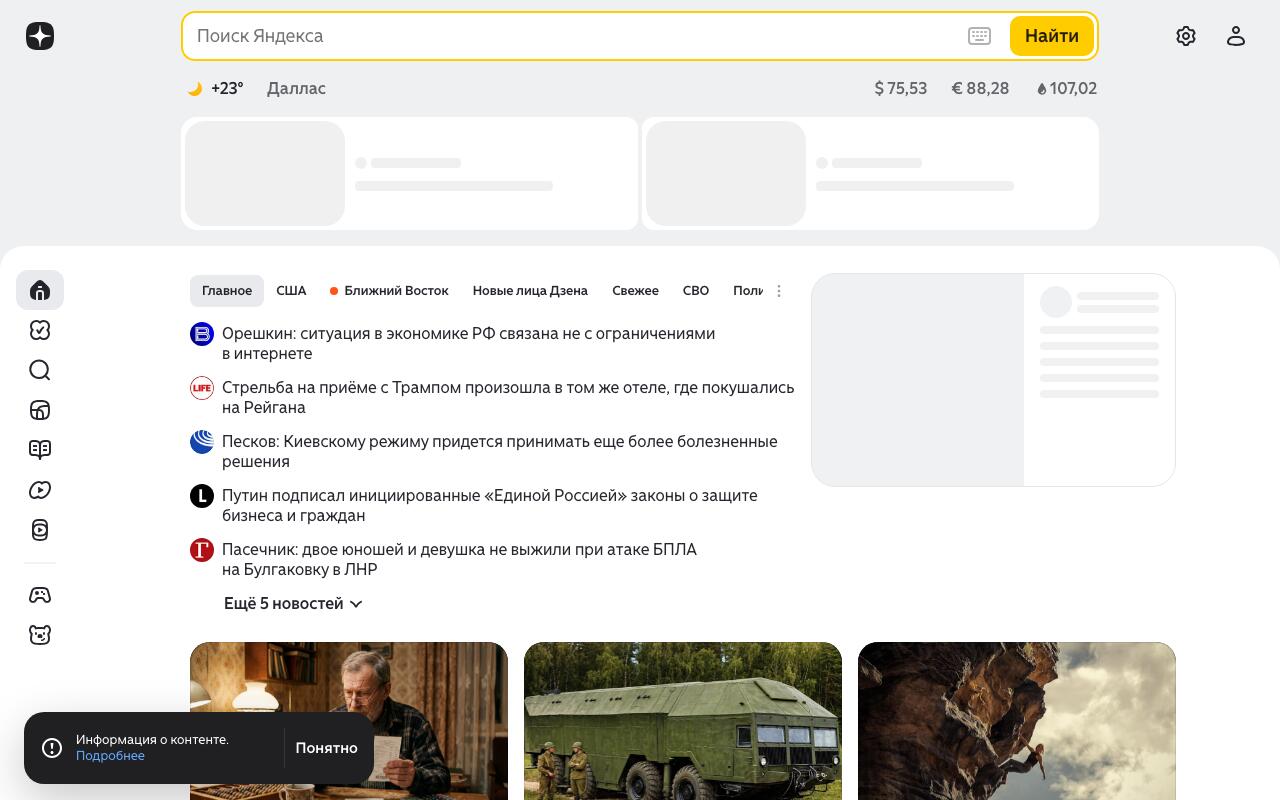
Task: Click the Орешкин news source logo
Action: [x=202, y=334]
